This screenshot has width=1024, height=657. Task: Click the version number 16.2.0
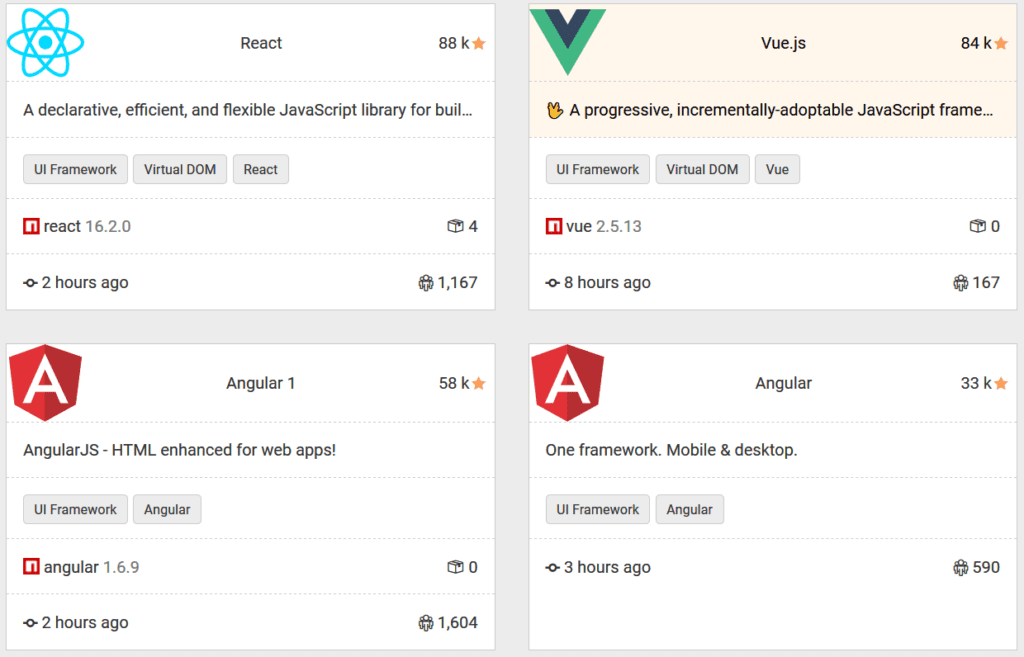108,227
